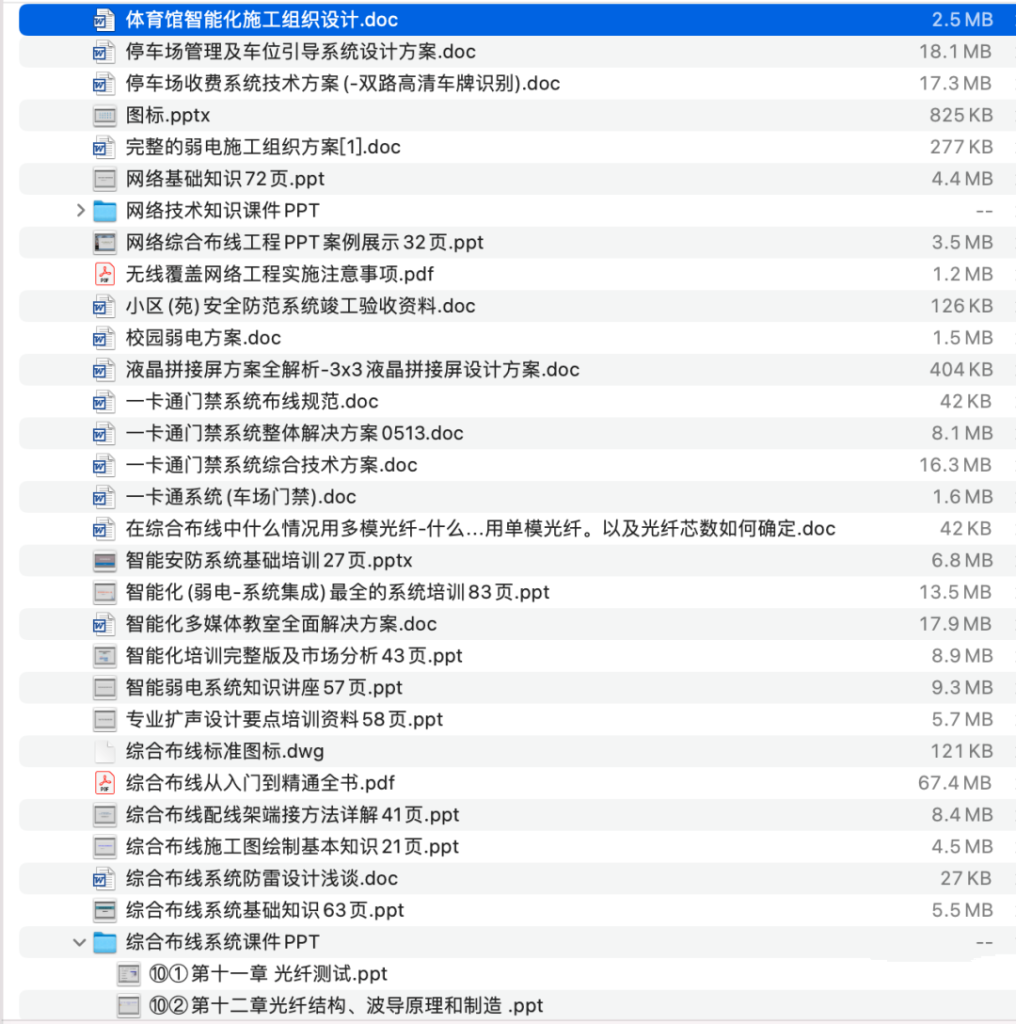The height and width of the screenshot is (1024, 1016).
Task: Click the pptx icon for 智能安防系统基础培训27页
Action: pyautogui.click(x=104, y=560)
